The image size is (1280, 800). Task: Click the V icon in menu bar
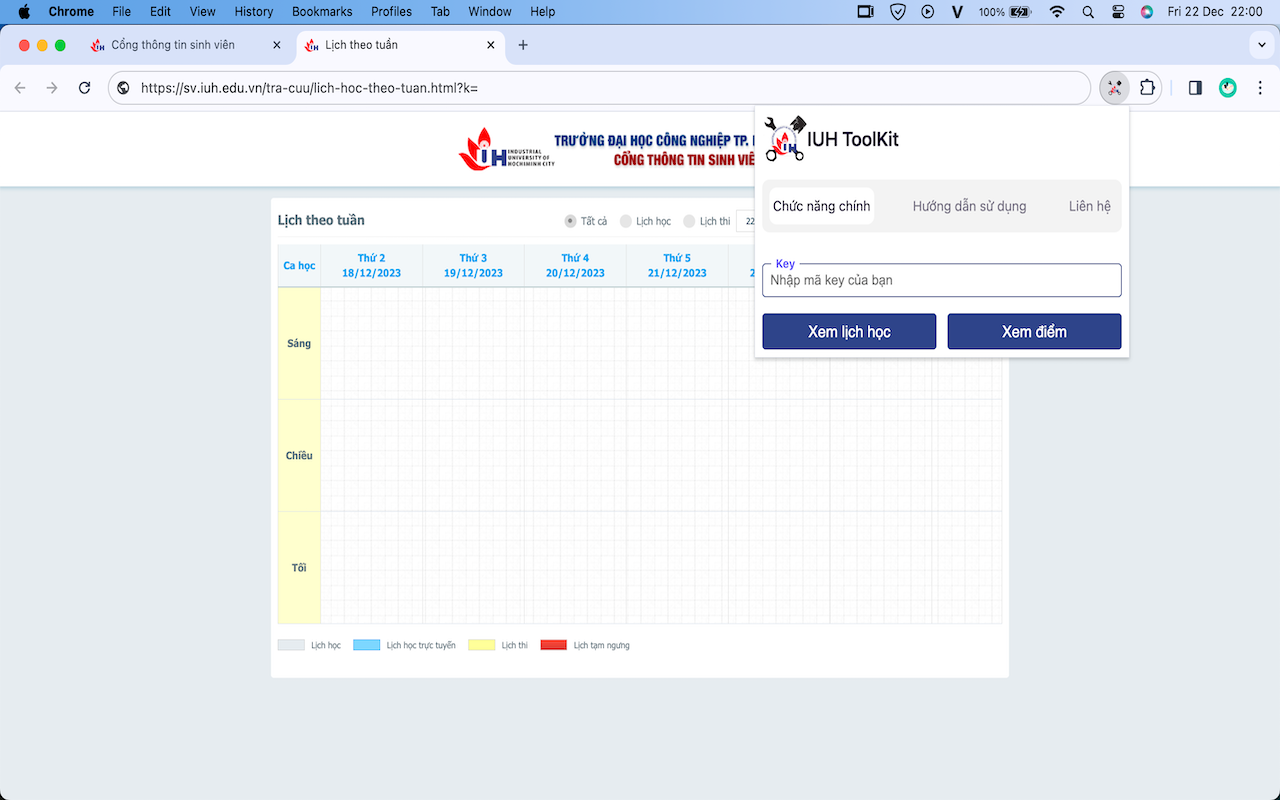click(x=957, y=12)
